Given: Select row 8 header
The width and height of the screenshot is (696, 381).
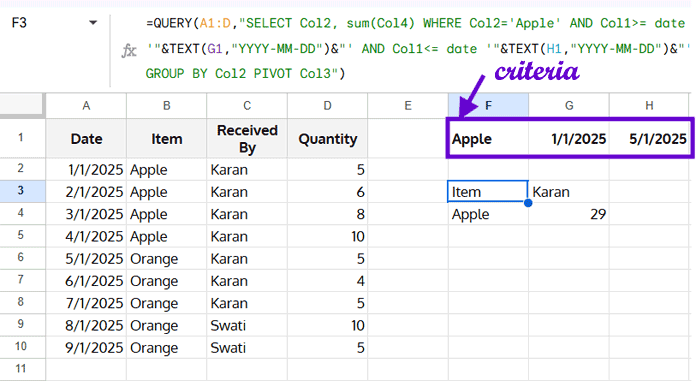Looking at the screenshot, I should (x=22, y=302).
